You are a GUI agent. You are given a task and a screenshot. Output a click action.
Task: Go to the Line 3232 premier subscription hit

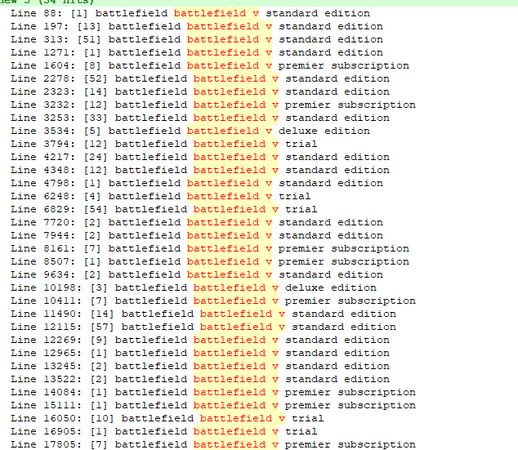pyautogui.click(x=213, y=105)
